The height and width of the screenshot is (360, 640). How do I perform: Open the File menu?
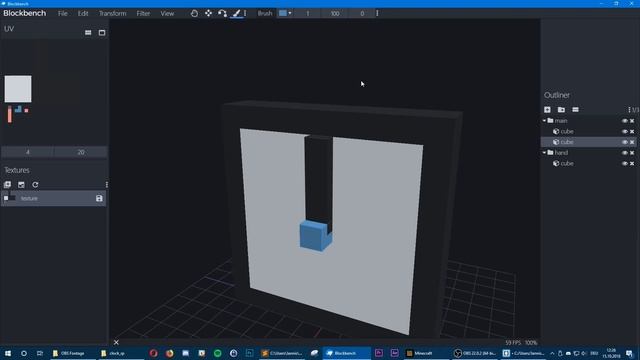(62, 13)
